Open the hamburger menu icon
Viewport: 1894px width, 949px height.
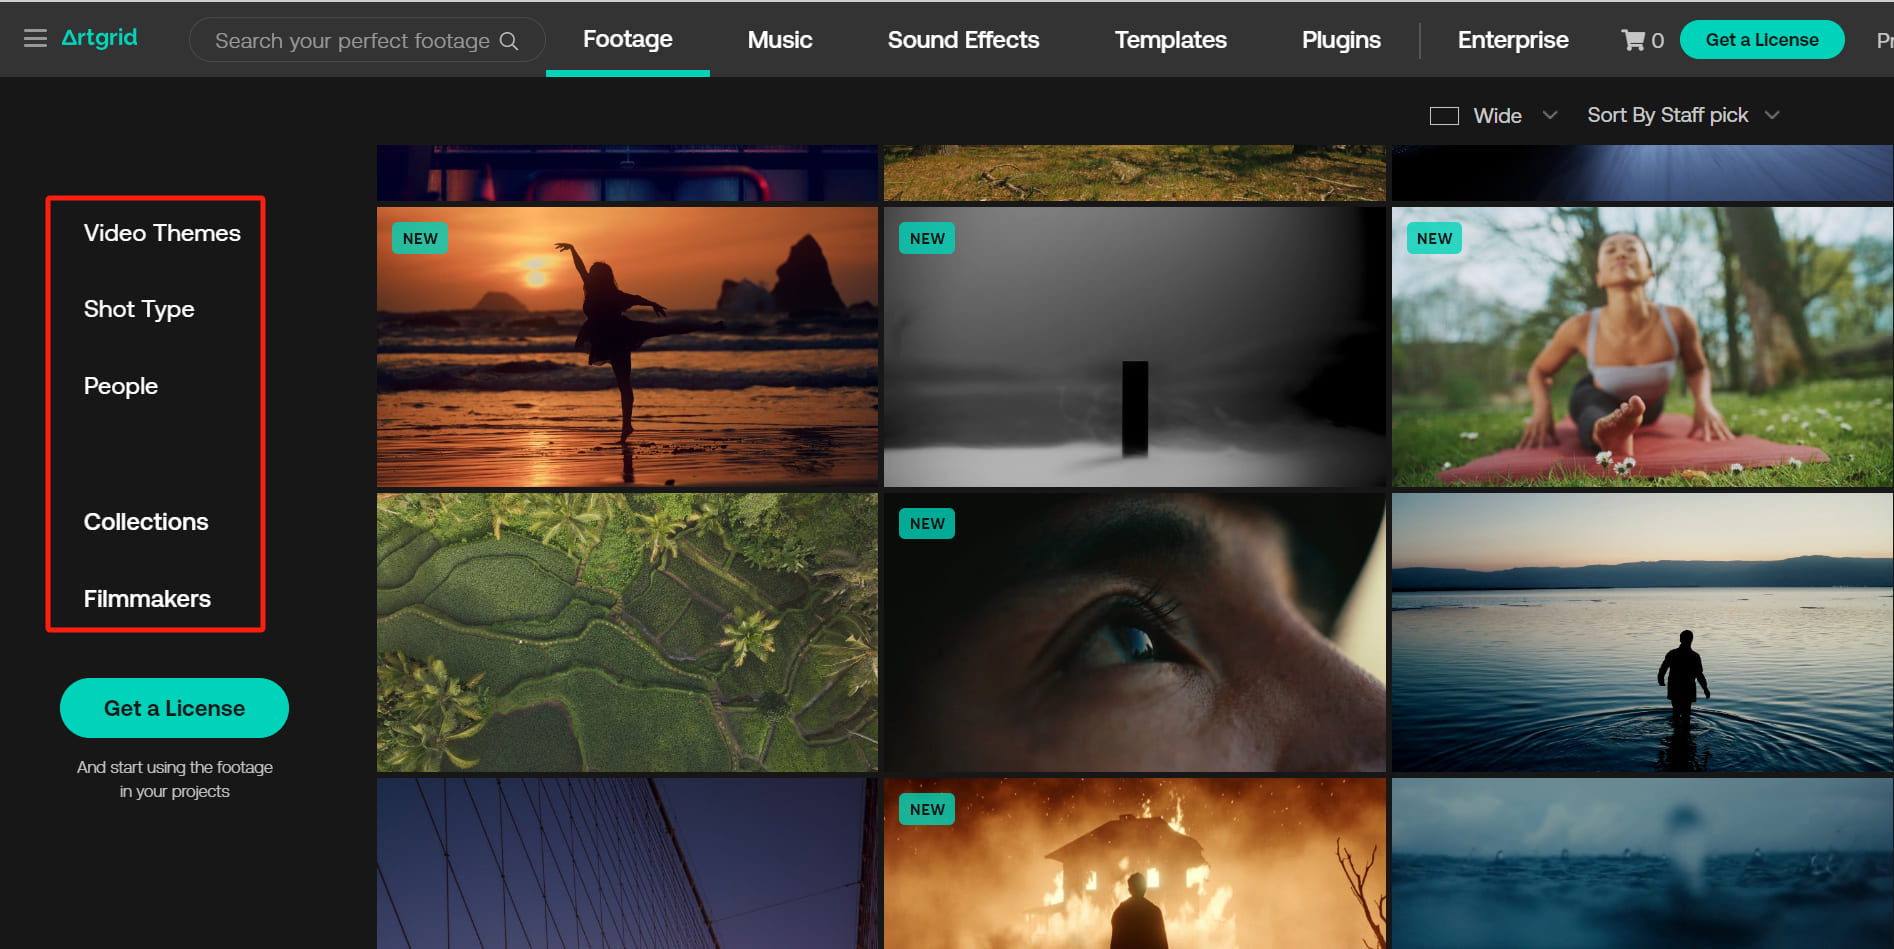tap(35, 39)
